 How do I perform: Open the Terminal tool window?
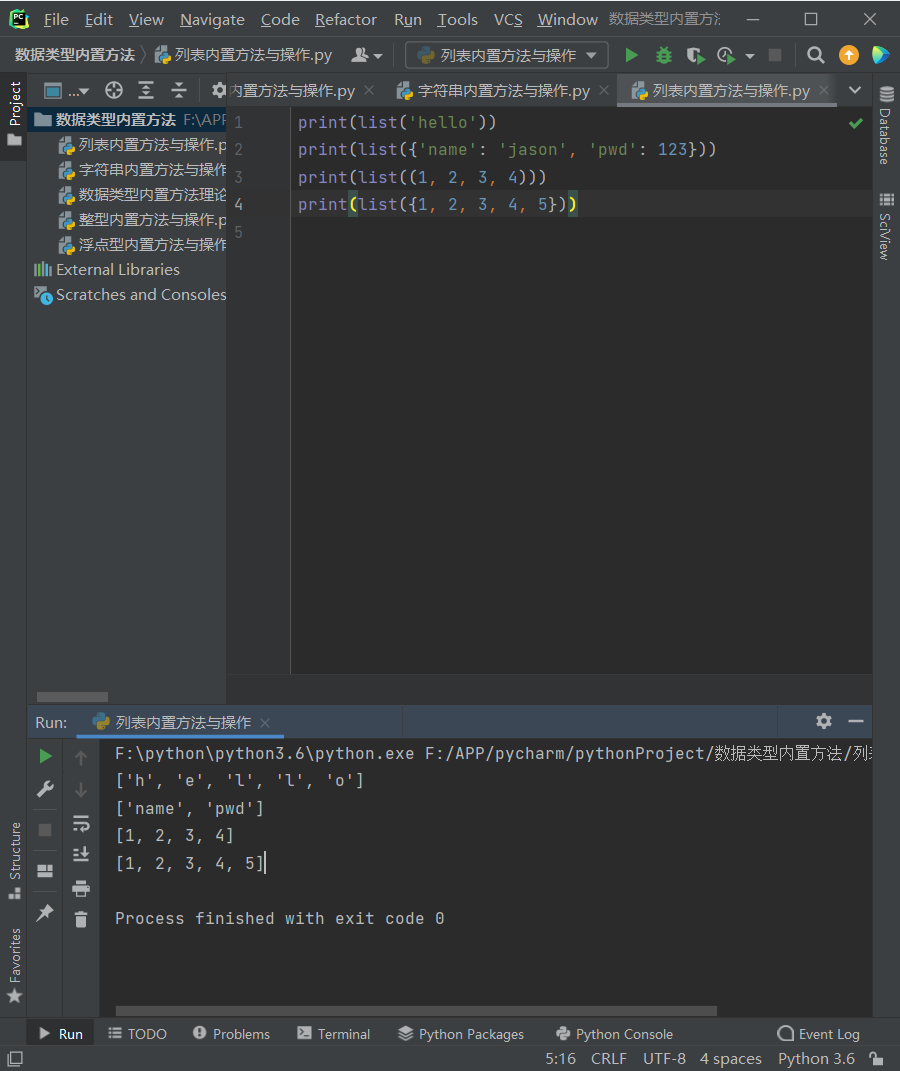334,1033
